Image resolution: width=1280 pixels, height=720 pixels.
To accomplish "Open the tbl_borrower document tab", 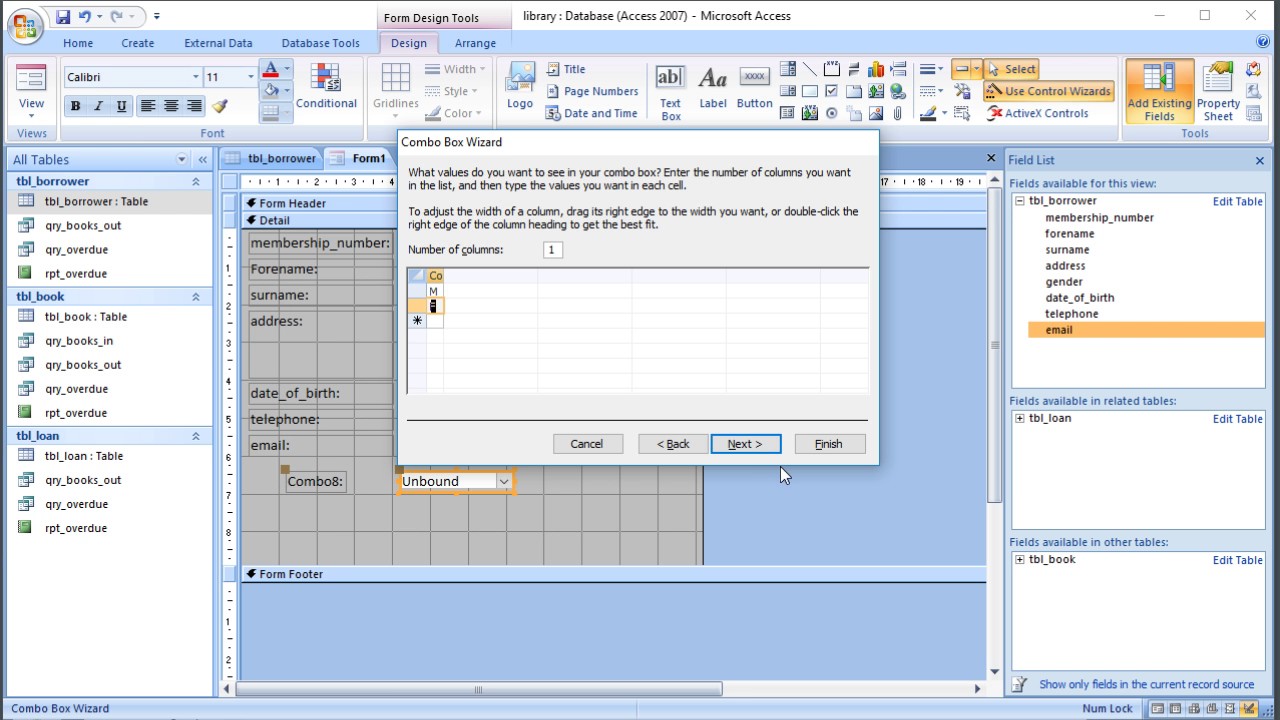I will coord(271,158).
